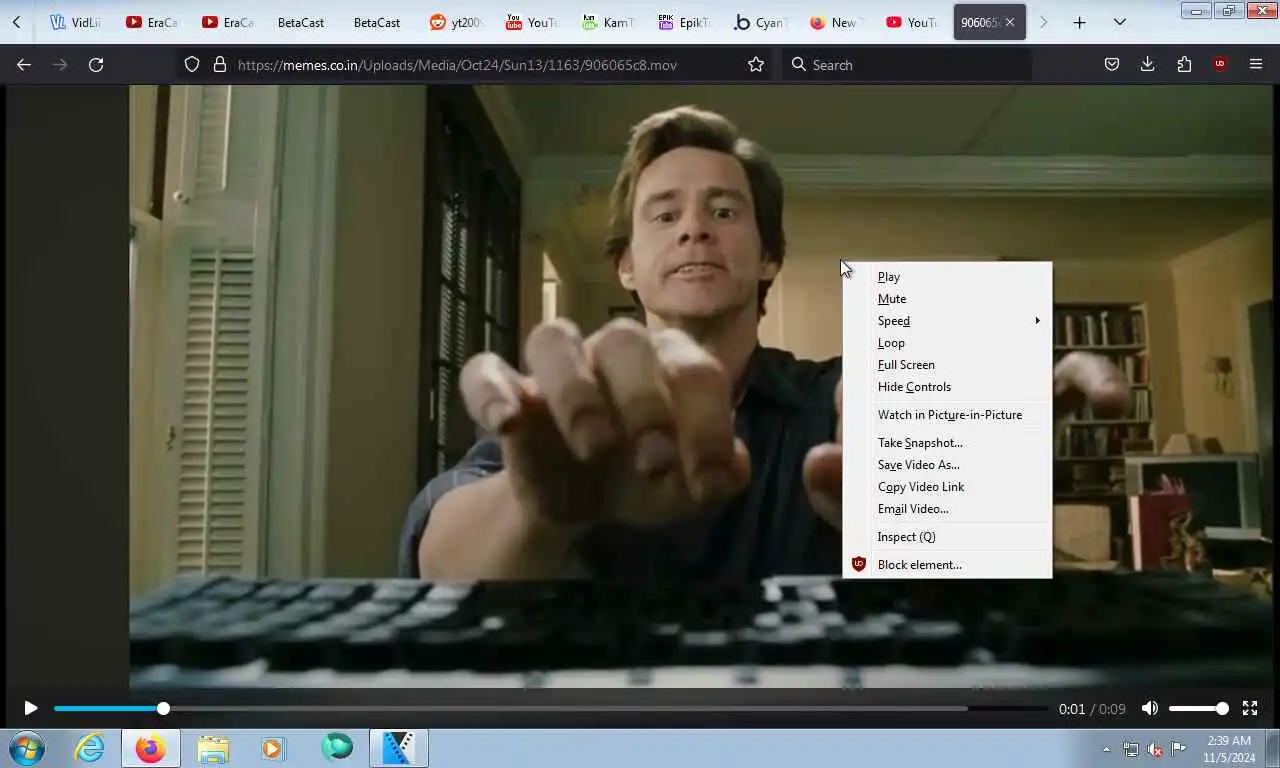
Task: Reload the current page
Action: (x=96, y=64)
